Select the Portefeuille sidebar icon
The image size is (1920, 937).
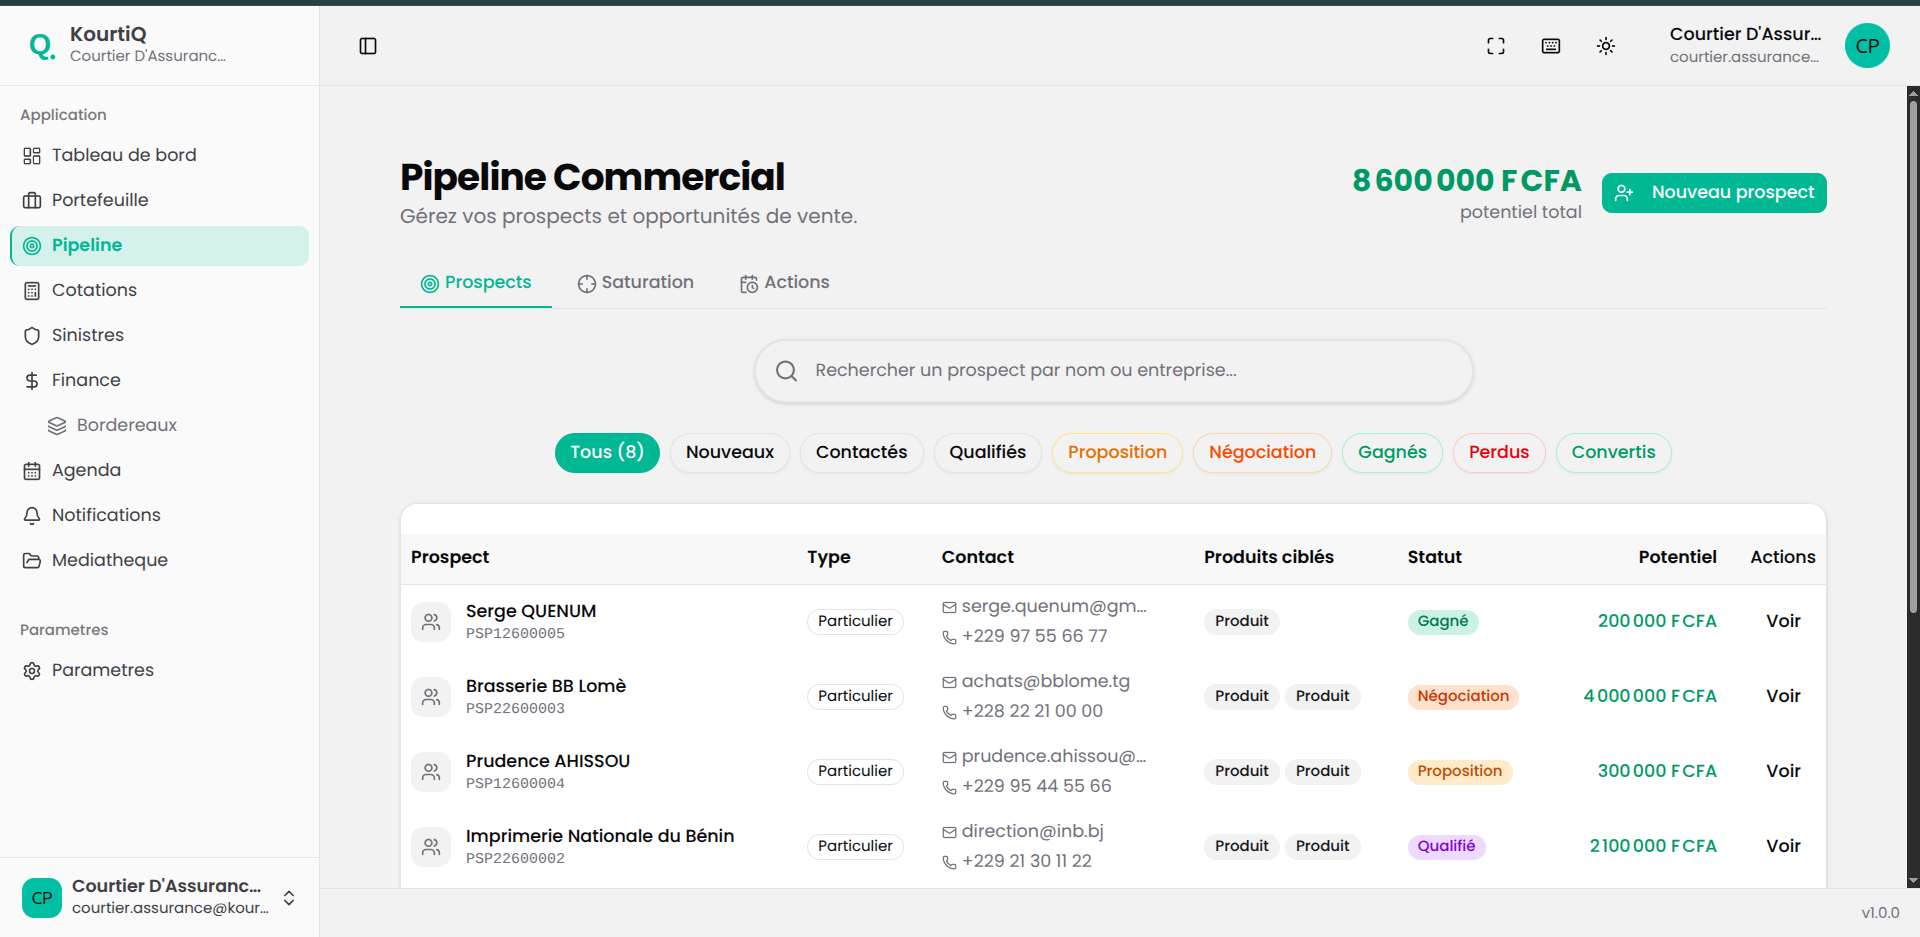[31, 200]
